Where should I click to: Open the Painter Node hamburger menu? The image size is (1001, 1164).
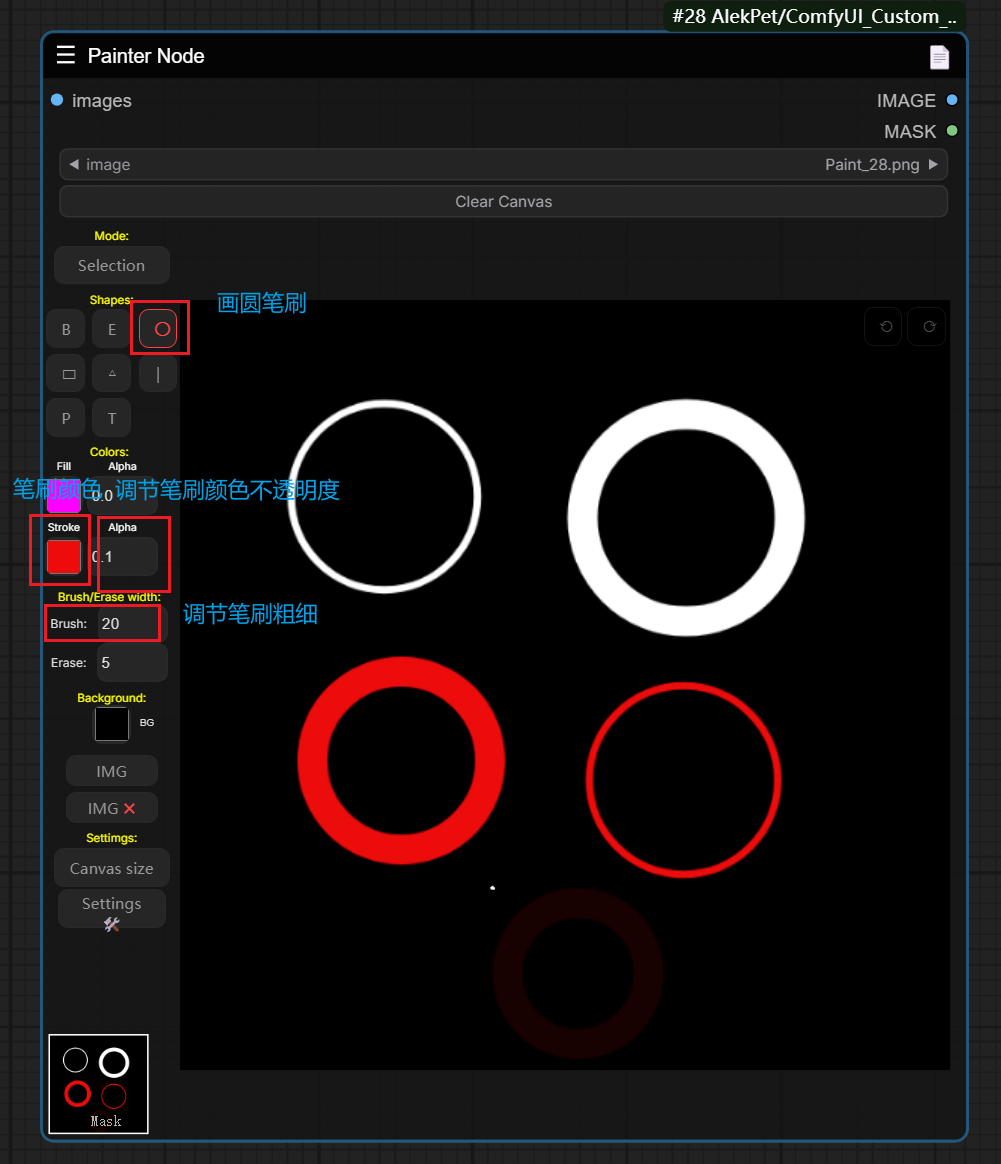[x=66, y=56]
